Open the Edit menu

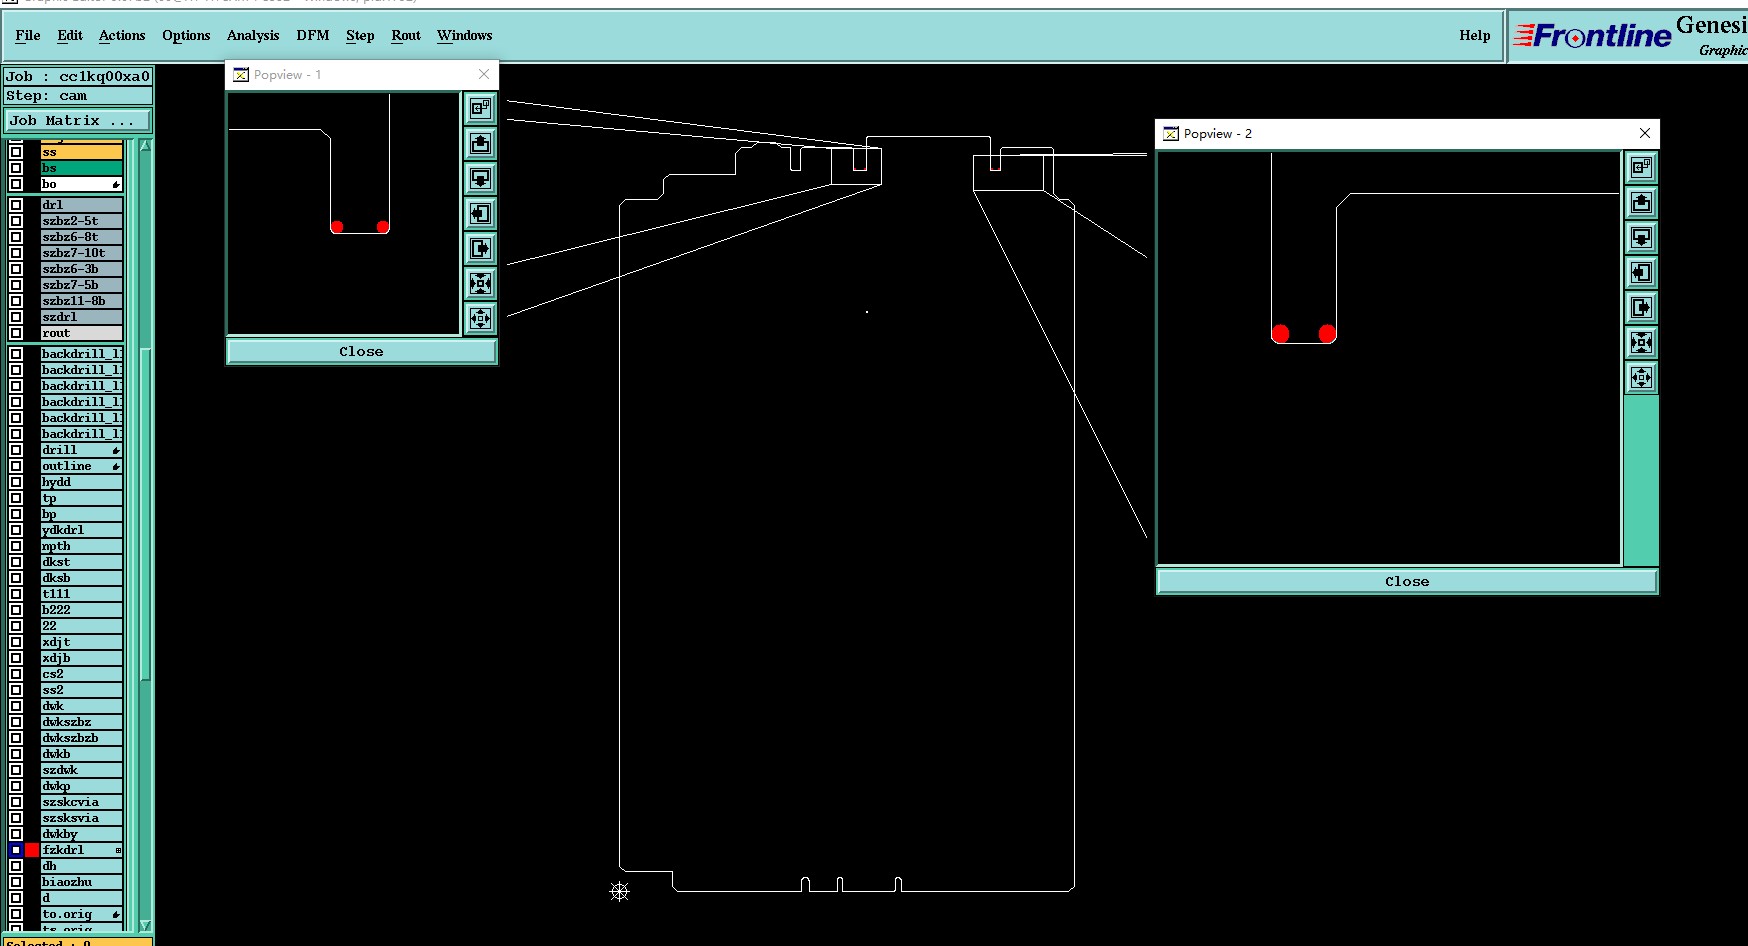(x=70, y=36)
